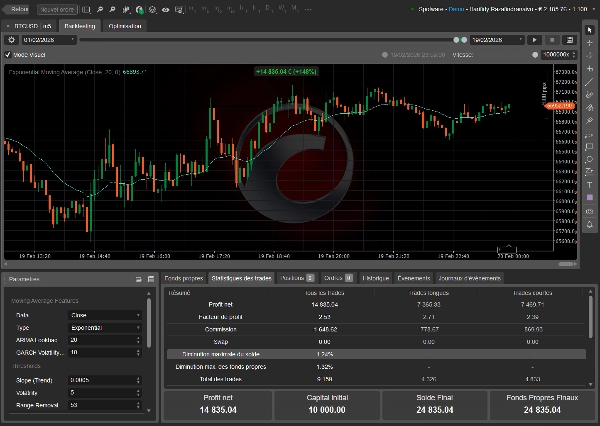
Task: Select the W1 weekly timeframe
Action: point(282,8)
